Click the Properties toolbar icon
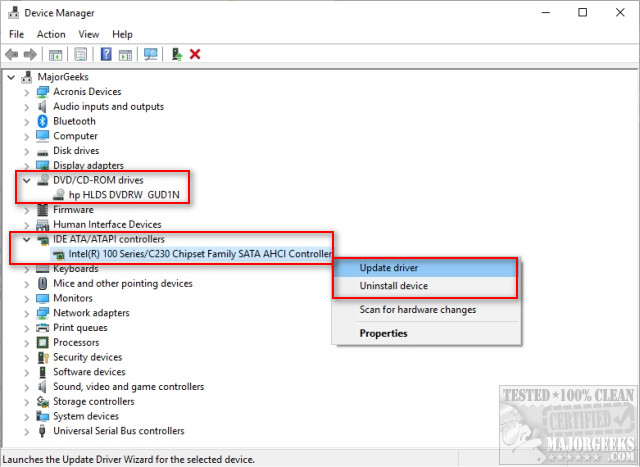640x467 pixels. click(80, 54)
